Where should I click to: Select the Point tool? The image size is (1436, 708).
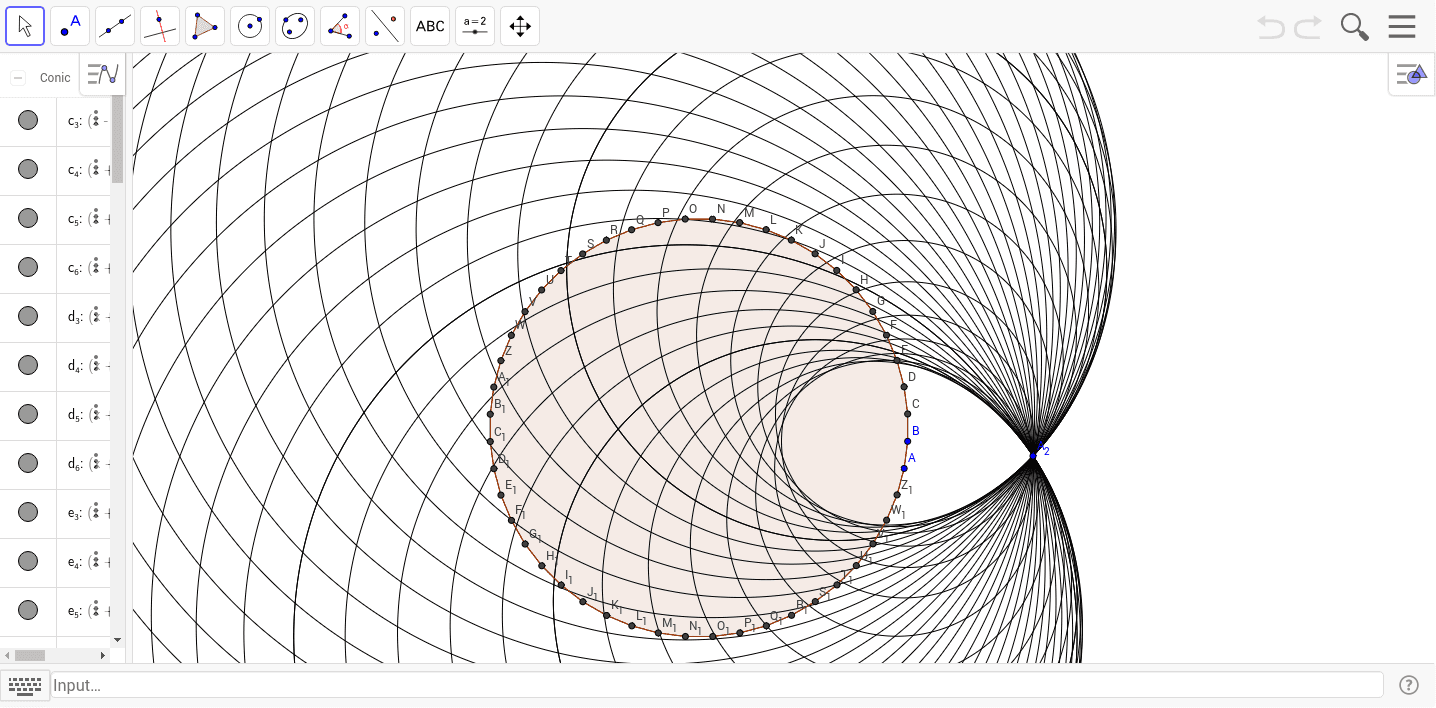point(70,26)
